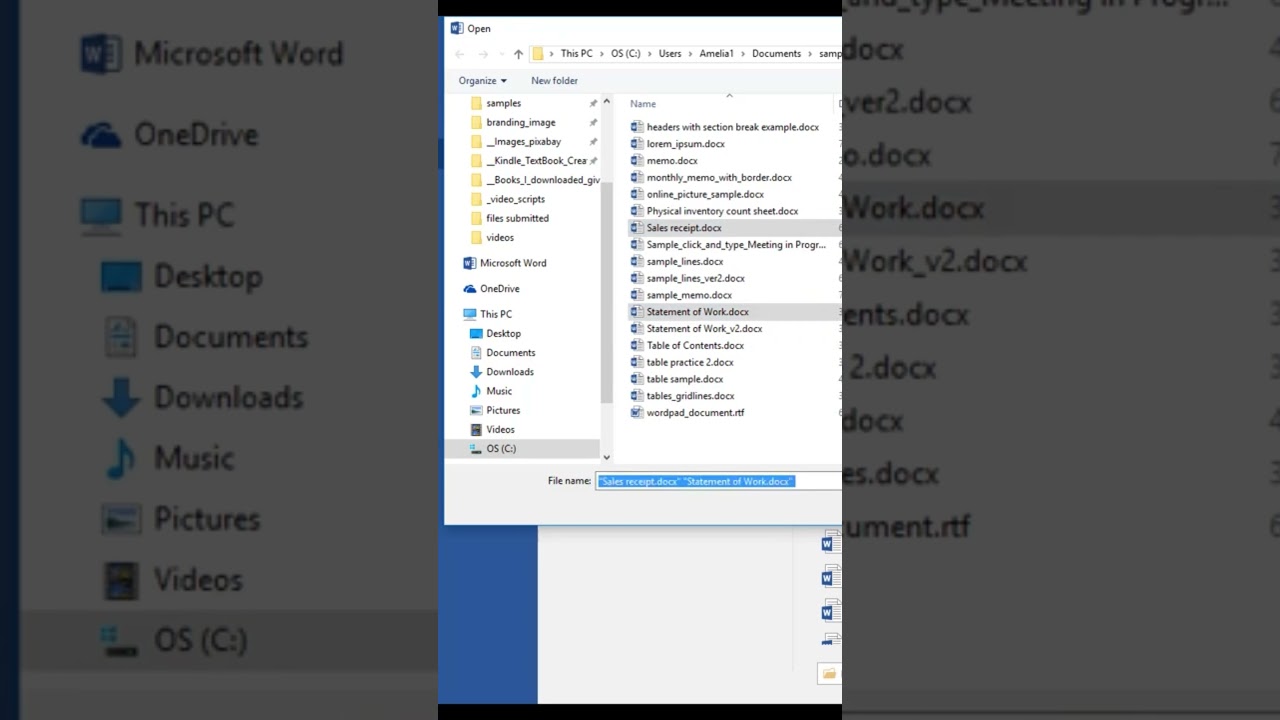Screen dimensions: 1280x720
Task: Expand chevron after This PC in address bar
Action: coord(603,54)
